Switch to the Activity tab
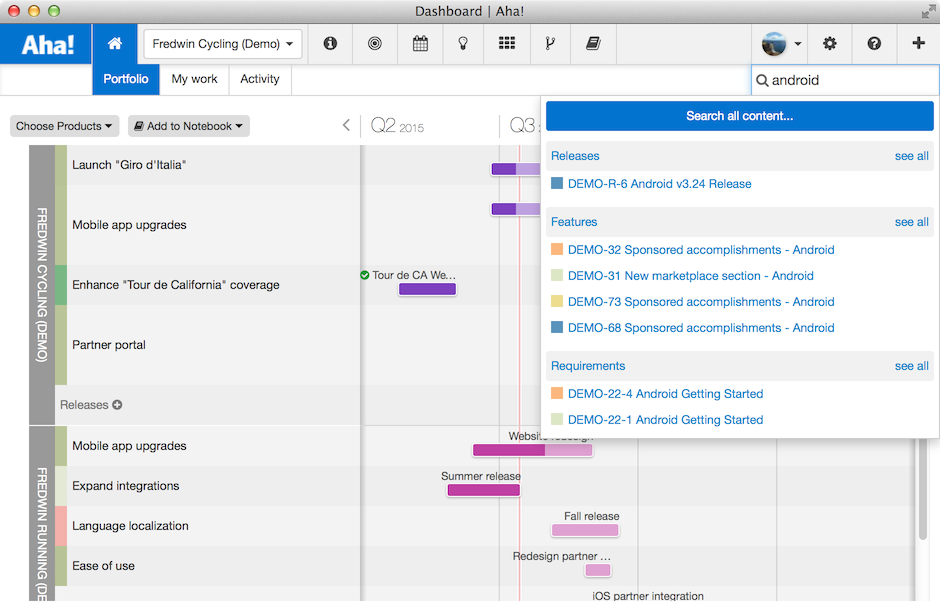The height and width of the screenshot is (611, 940). pyautogui.click(x=260, y=79)
